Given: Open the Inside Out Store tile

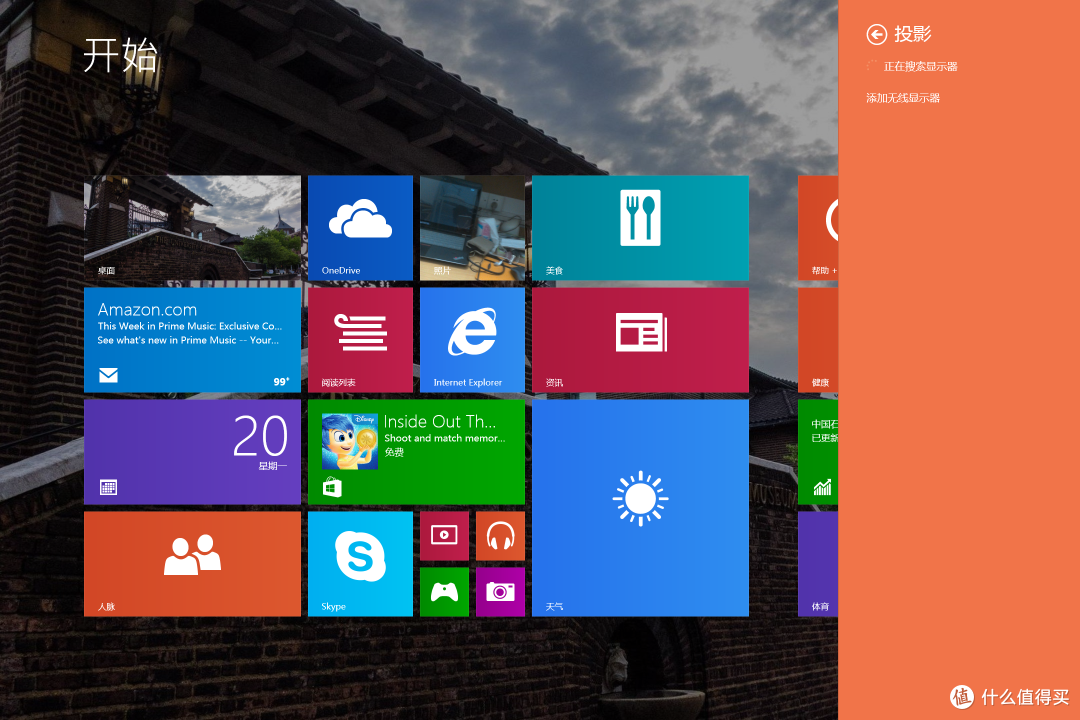Looking at the screenshot, I should [416, 452].
